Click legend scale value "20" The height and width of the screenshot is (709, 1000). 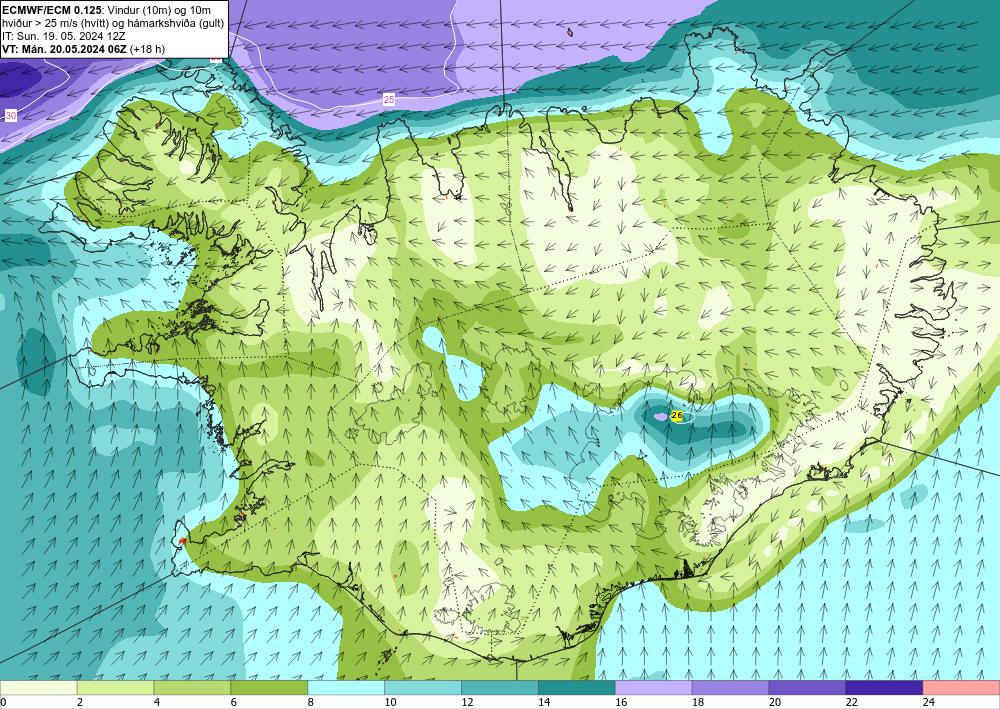775,702
